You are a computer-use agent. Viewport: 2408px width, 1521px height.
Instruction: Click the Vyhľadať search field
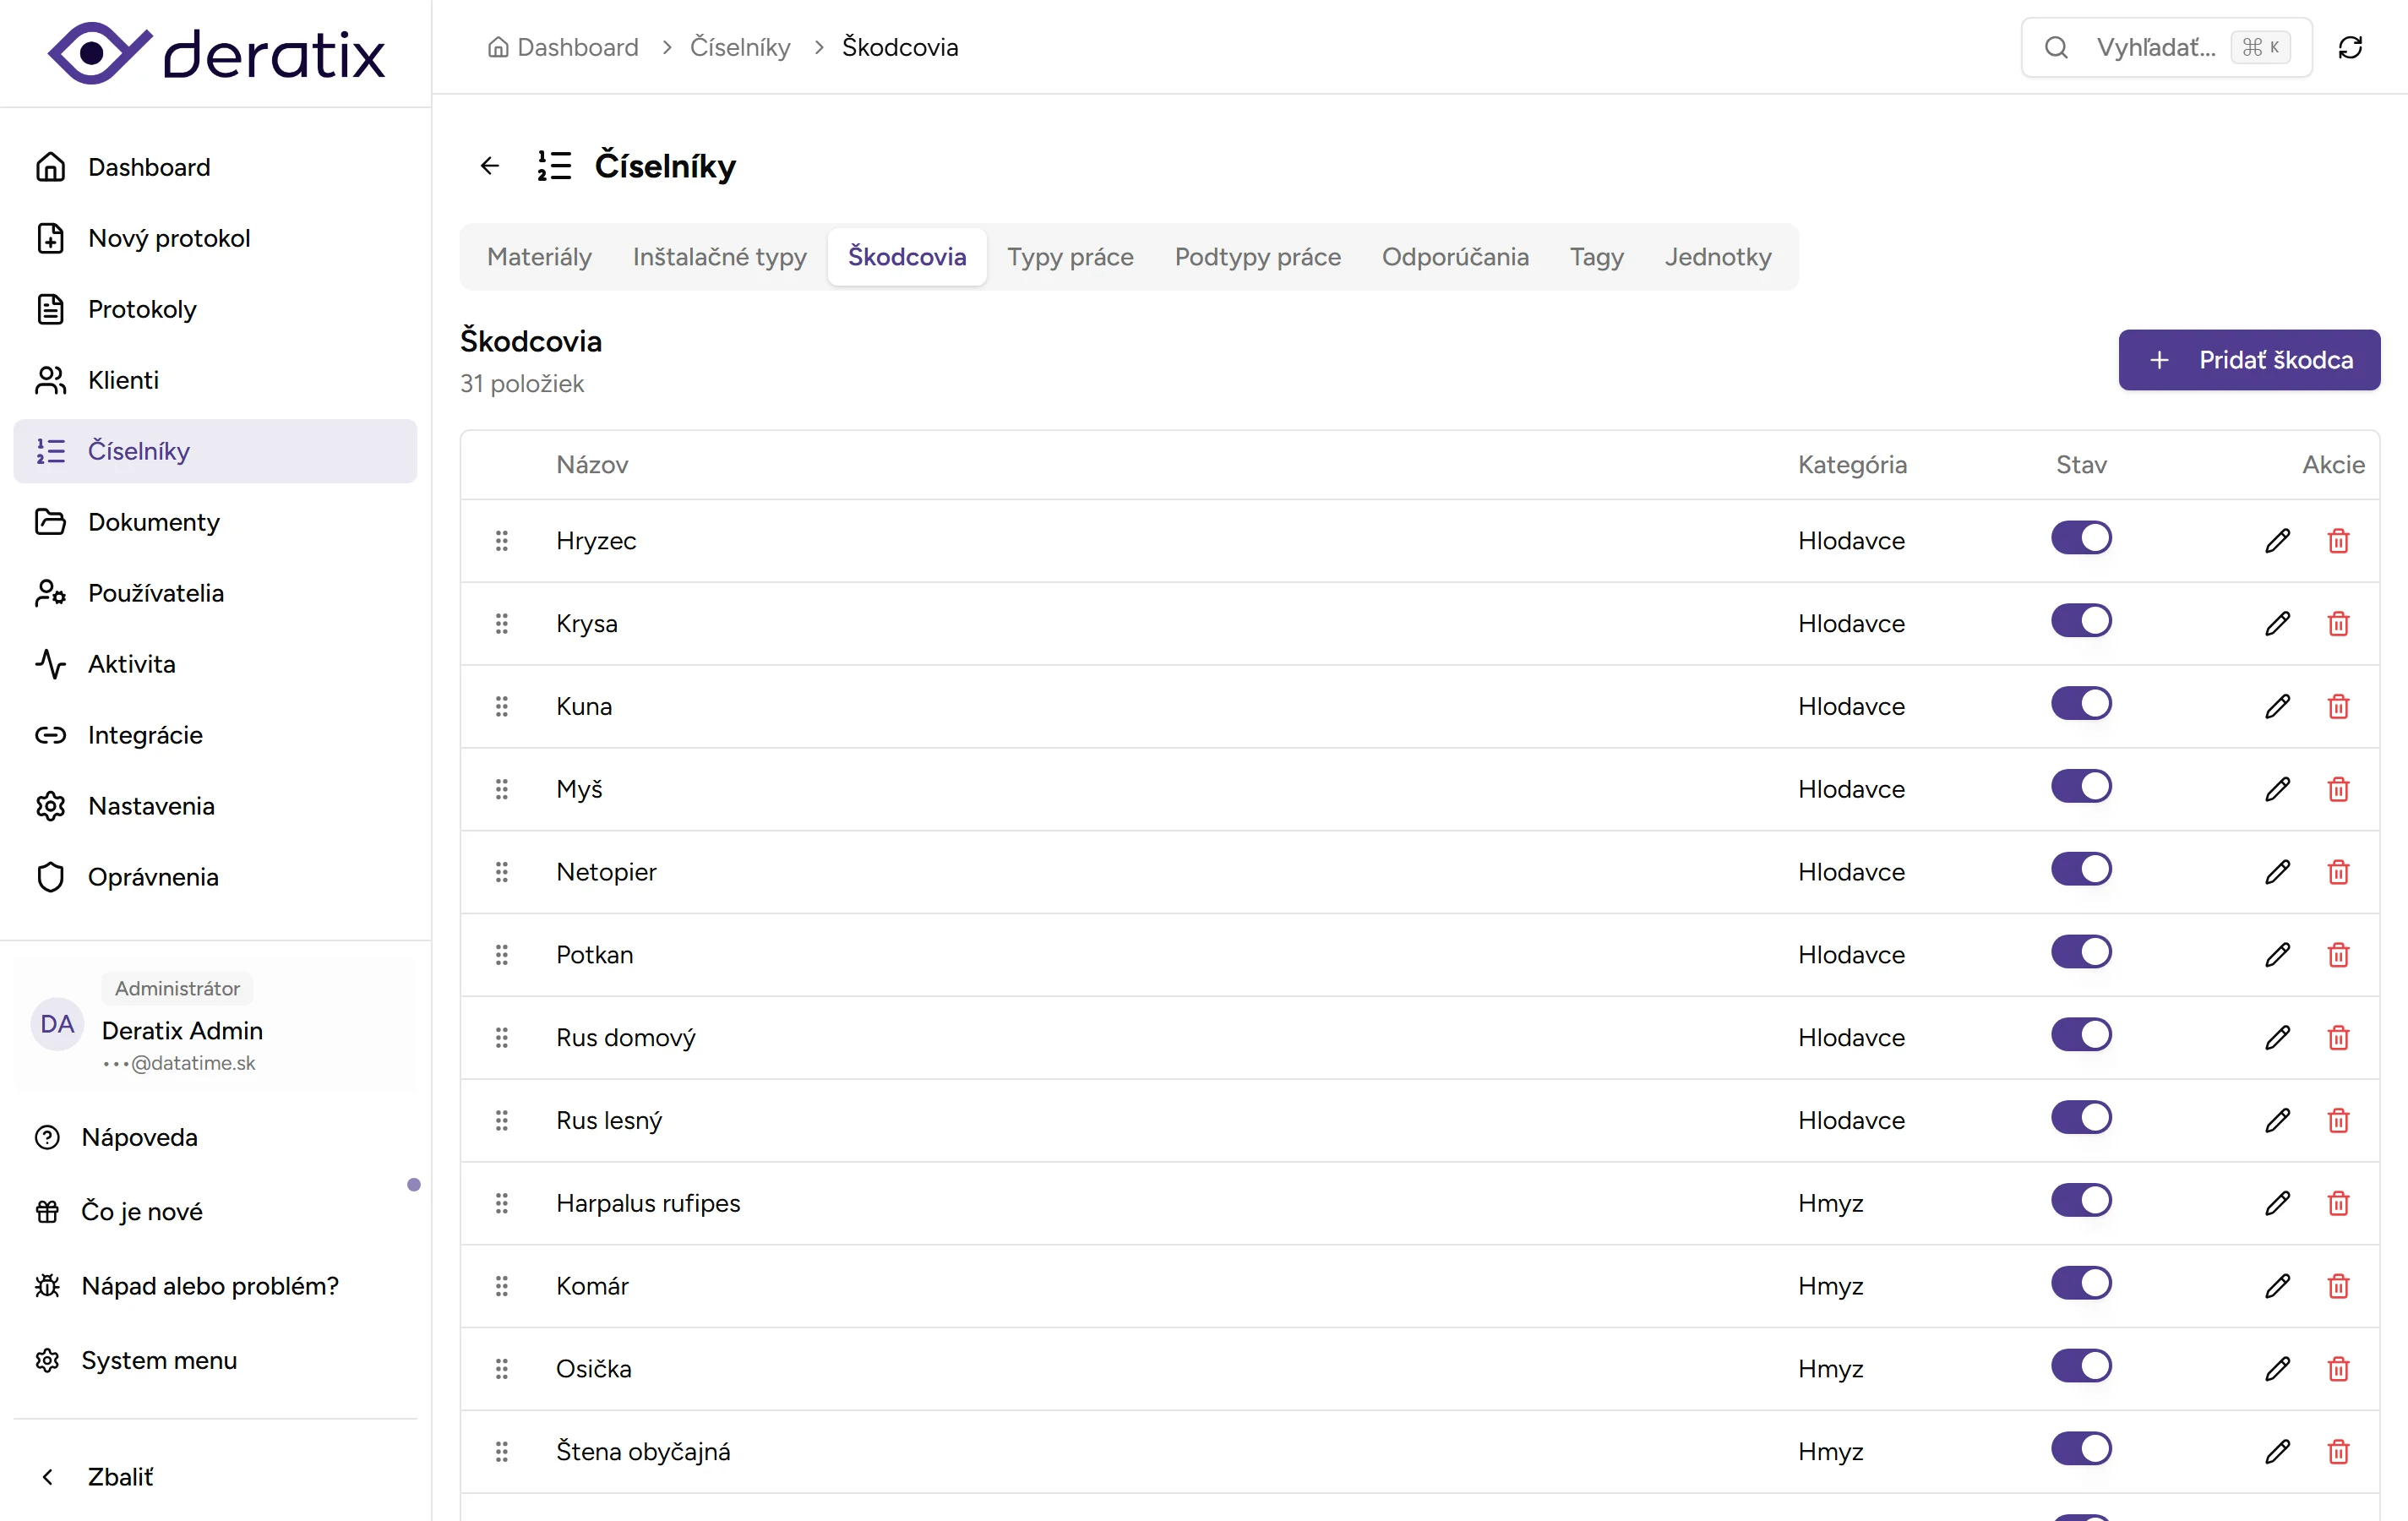pyautogui.click(x=2160, y=47)
